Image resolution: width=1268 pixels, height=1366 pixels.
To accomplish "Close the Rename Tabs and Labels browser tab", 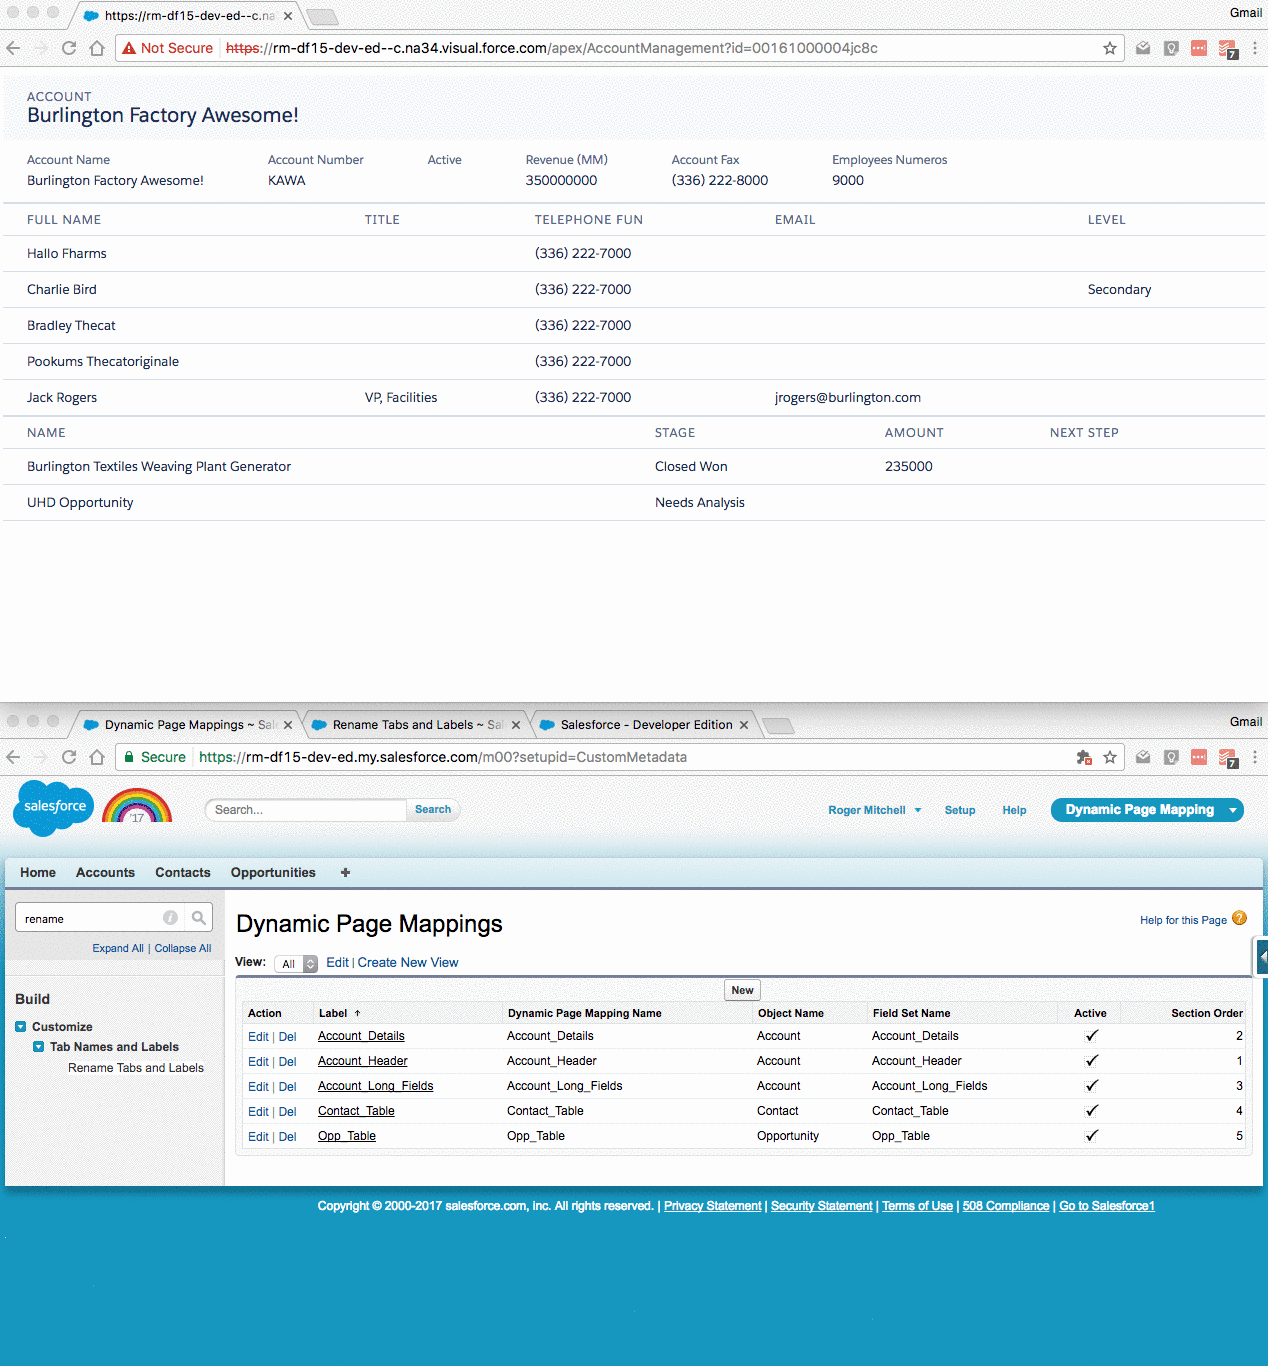I will [x=516, y=725].
